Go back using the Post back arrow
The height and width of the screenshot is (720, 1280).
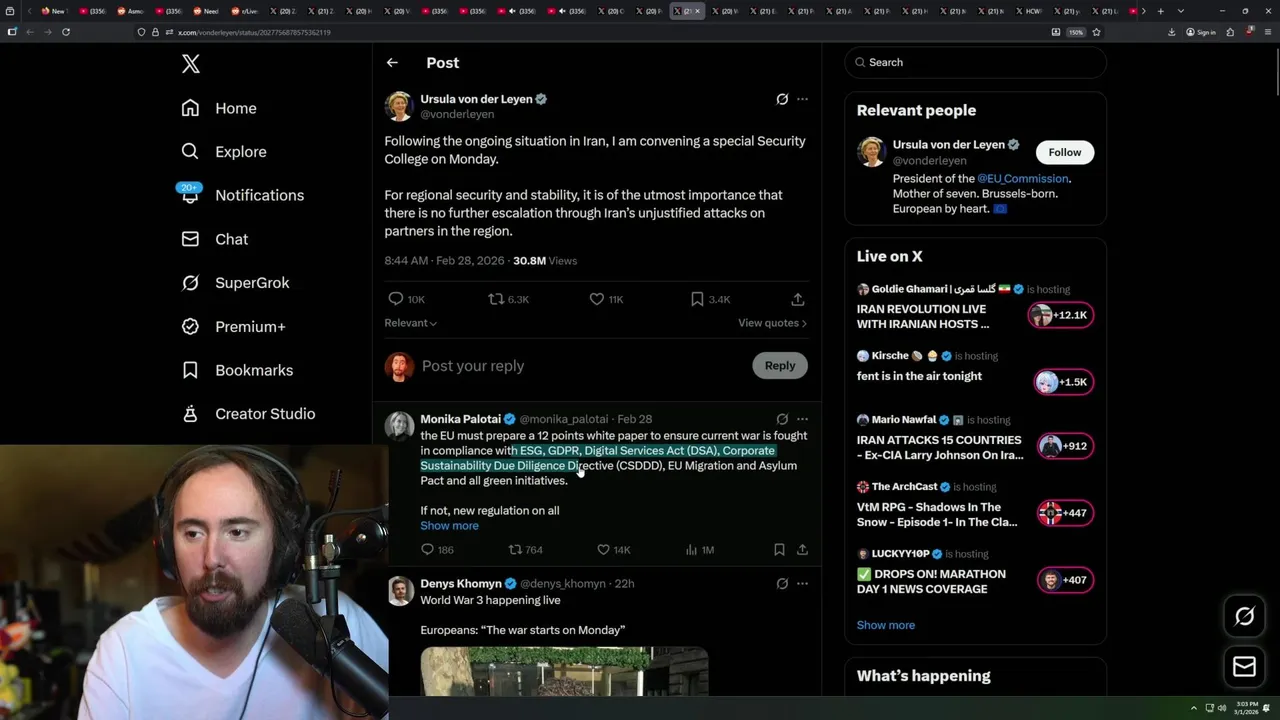point(392,62)
